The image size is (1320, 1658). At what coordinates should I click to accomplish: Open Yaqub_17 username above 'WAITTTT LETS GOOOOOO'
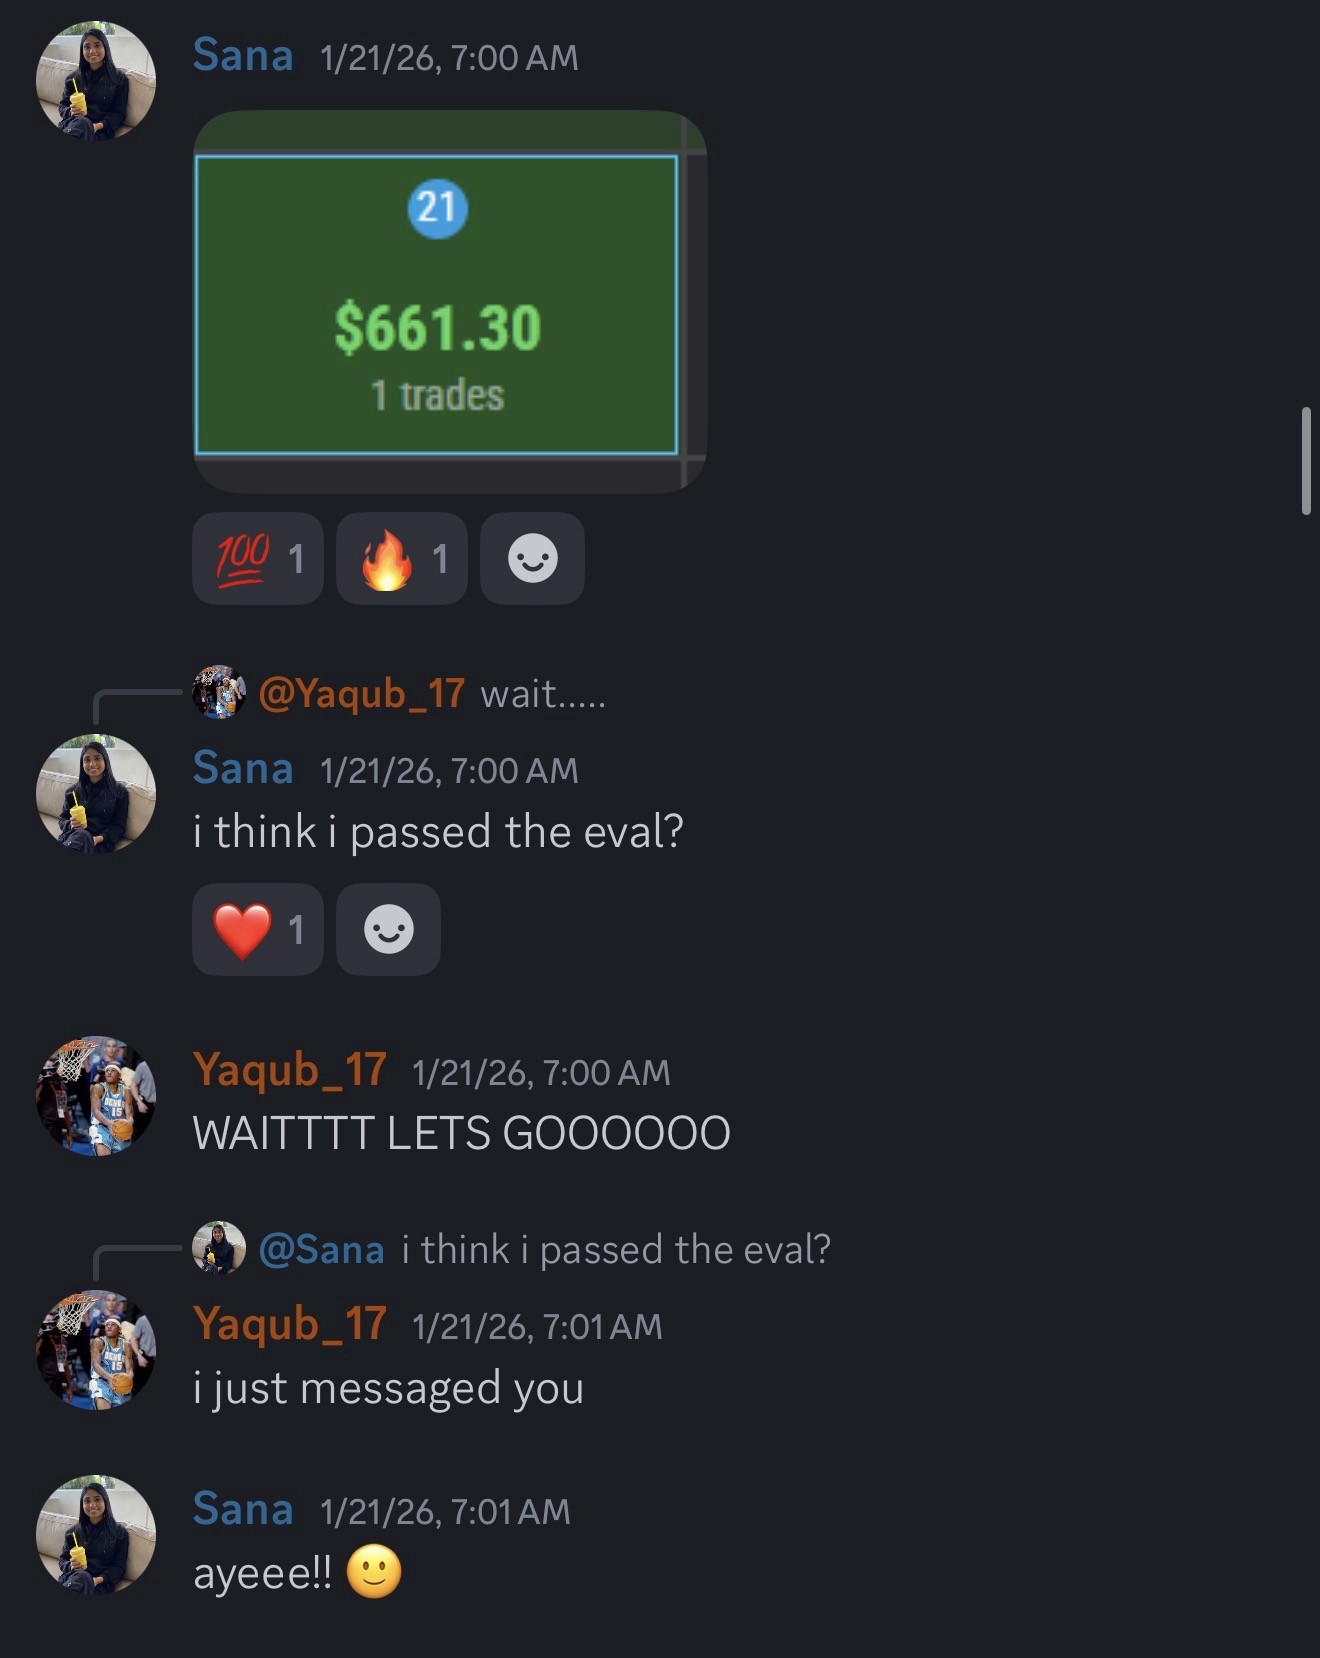tap(290, 1070)
